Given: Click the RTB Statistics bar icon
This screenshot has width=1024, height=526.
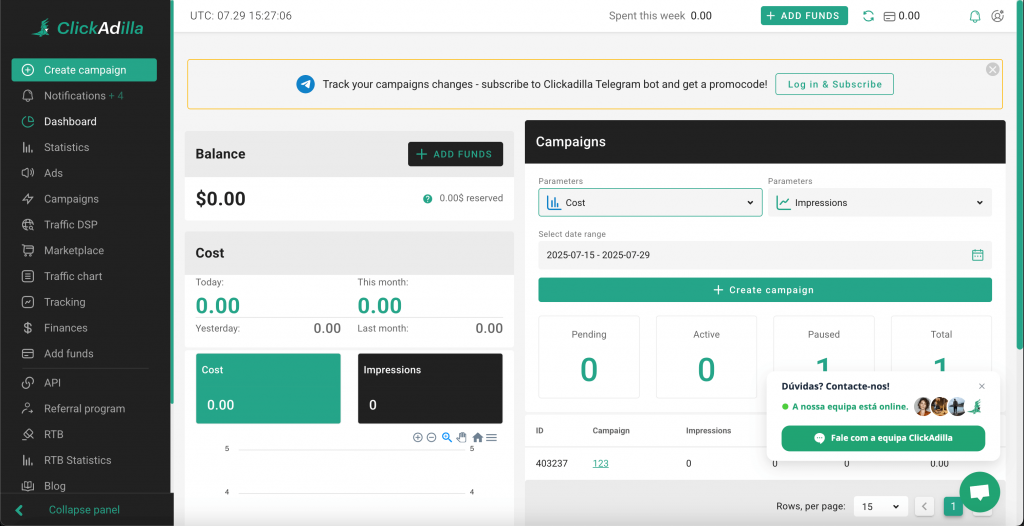Looking at the screenshot, I should click(x=27, y=460).
